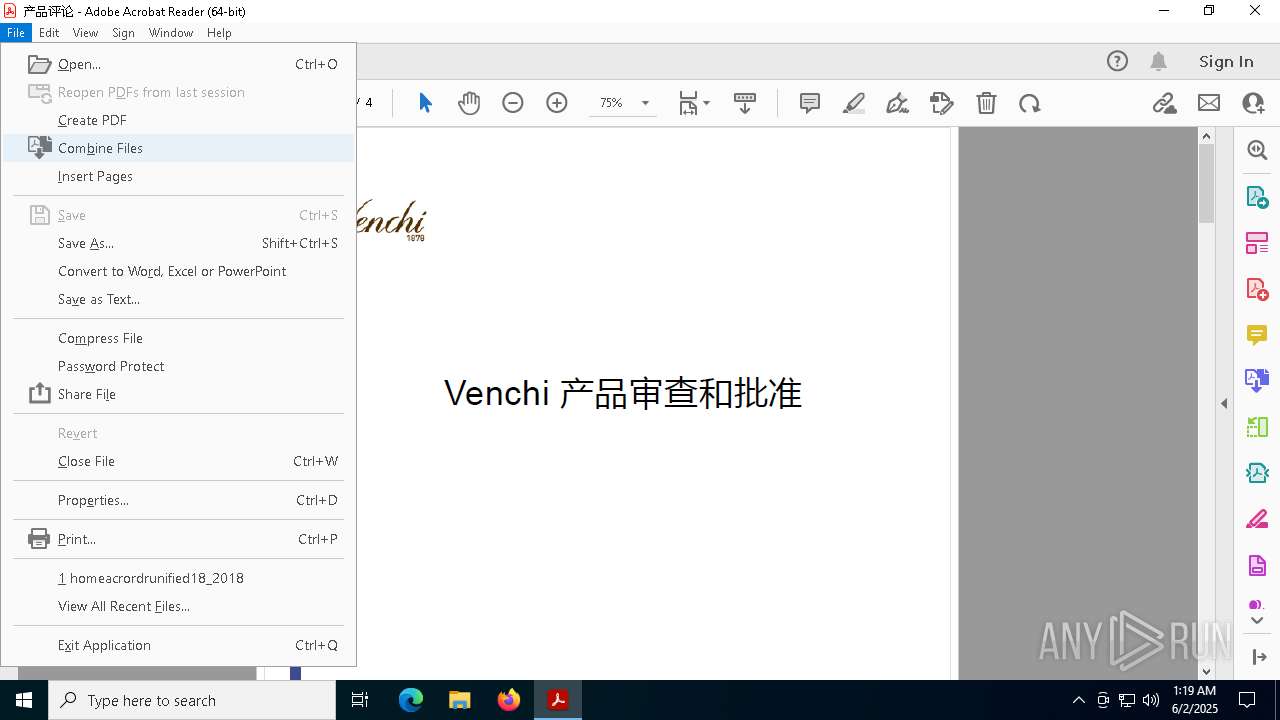The image size is (1280, 720).
Task: Collapse the right tools pane arrow
Action: pos(1224,404)
